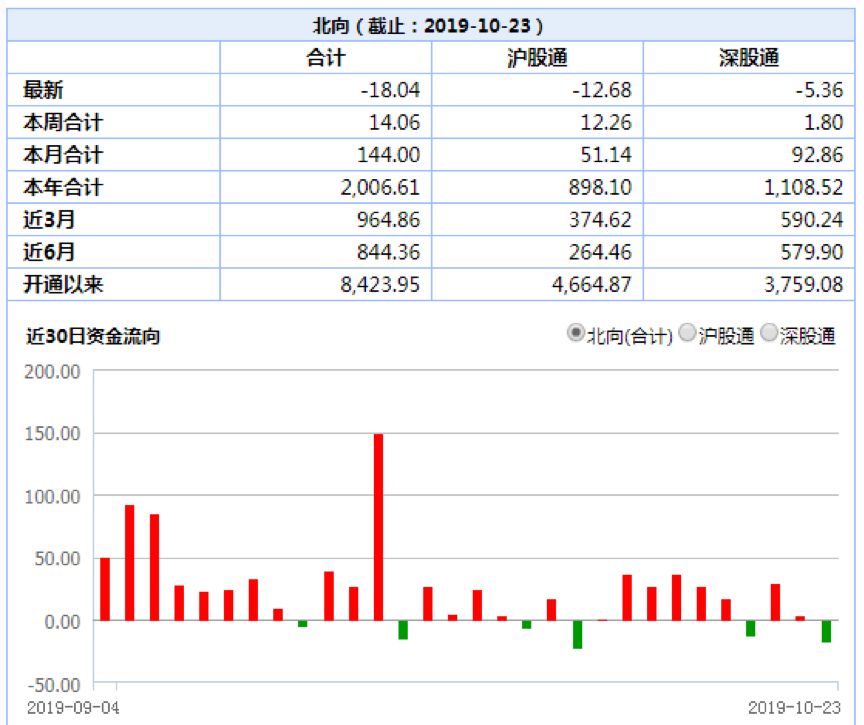Click the 92.86 cell
Image resolution: width=864 pixels, height=725 pixels.
[x=818, y=155]
